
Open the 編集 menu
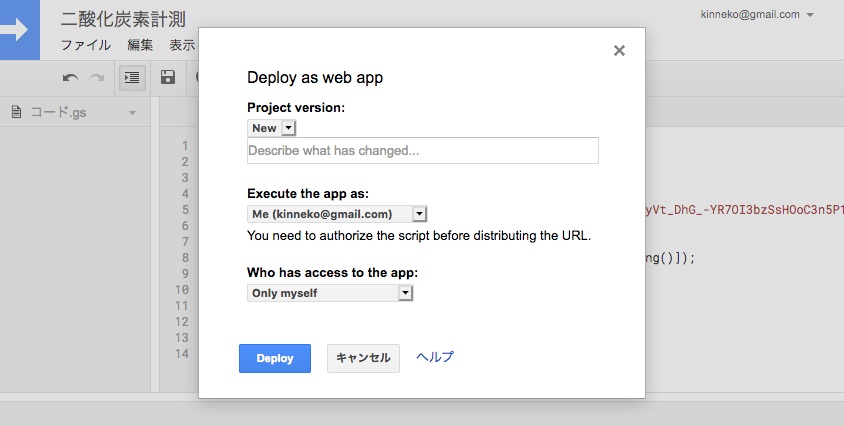pos(140,45)
